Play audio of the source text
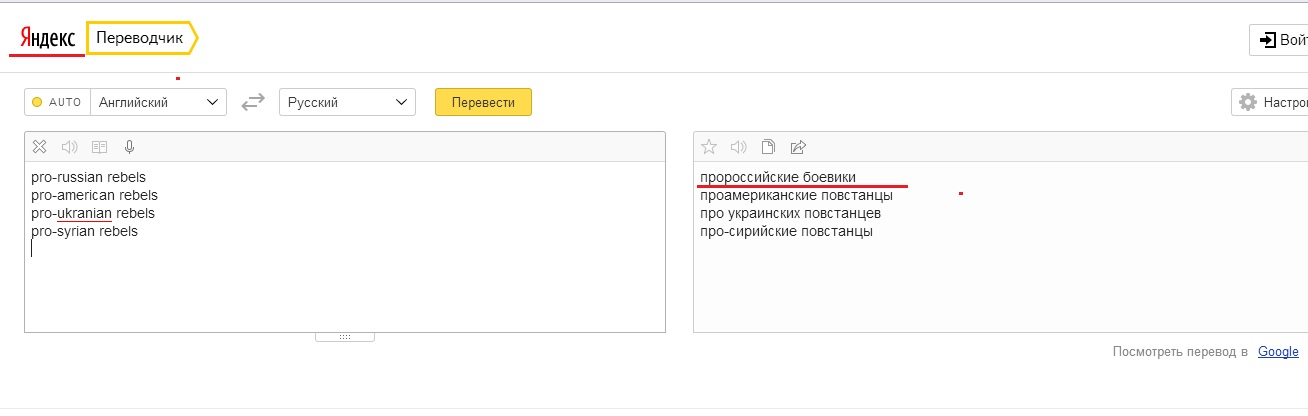Screen dimensions: 1308x416 (x=69, y=147)
